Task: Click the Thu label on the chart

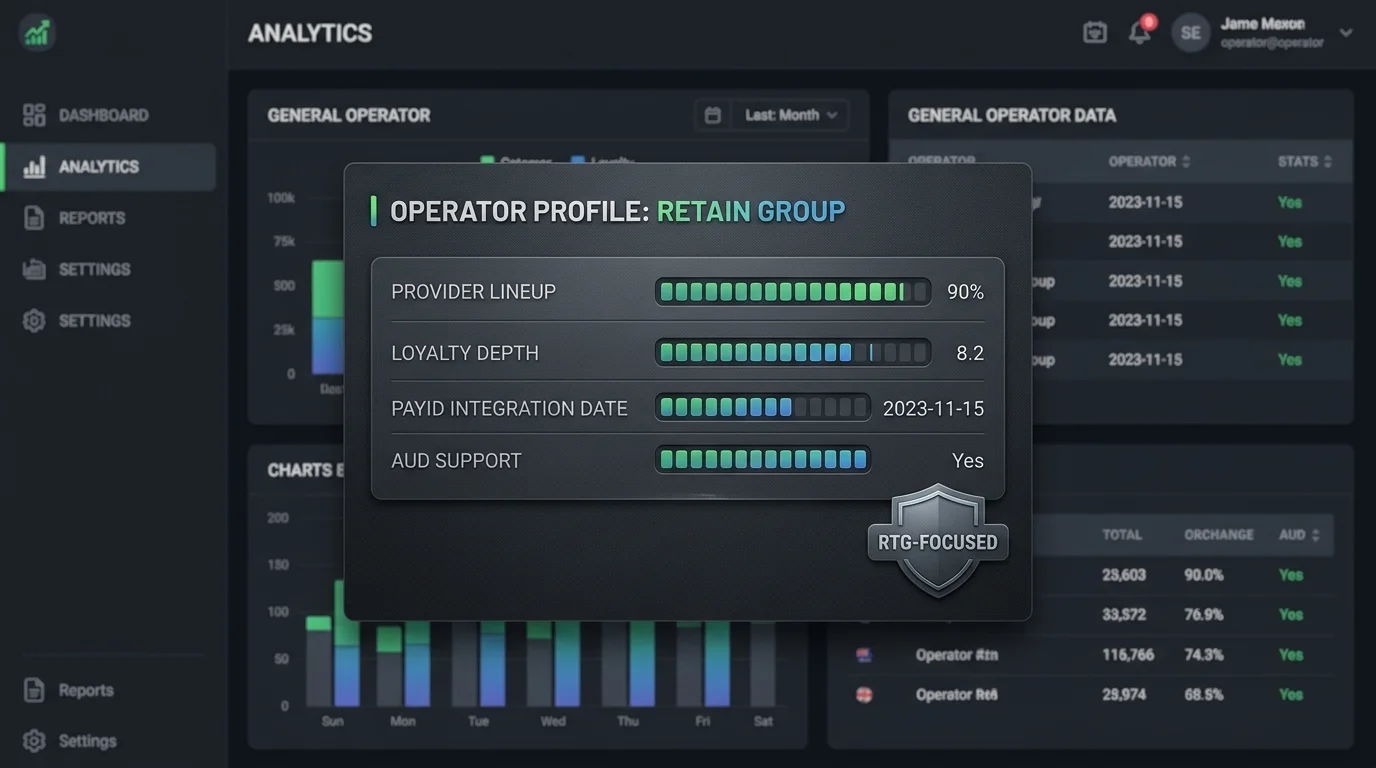Action: (x=628, y=721)
